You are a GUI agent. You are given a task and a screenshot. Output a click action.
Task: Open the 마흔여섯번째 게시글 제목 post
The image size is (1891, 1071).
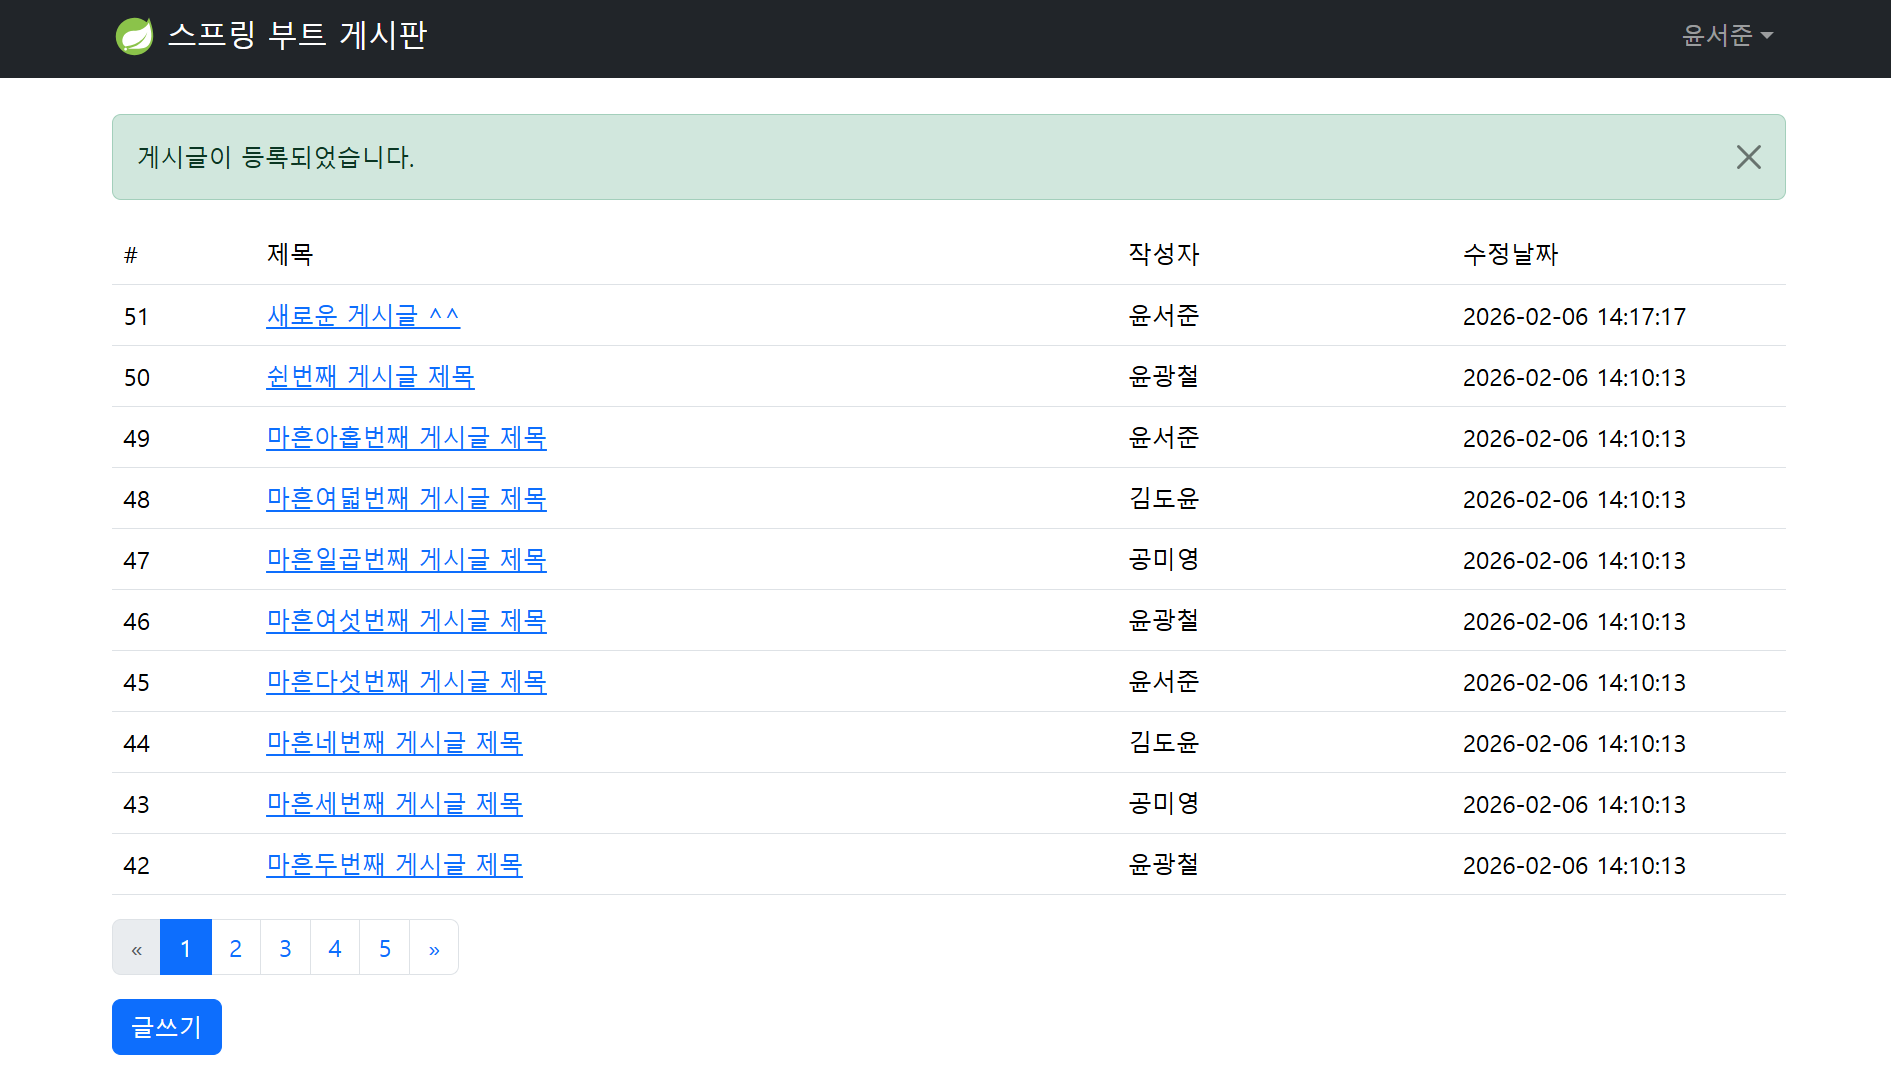(406, 621)
